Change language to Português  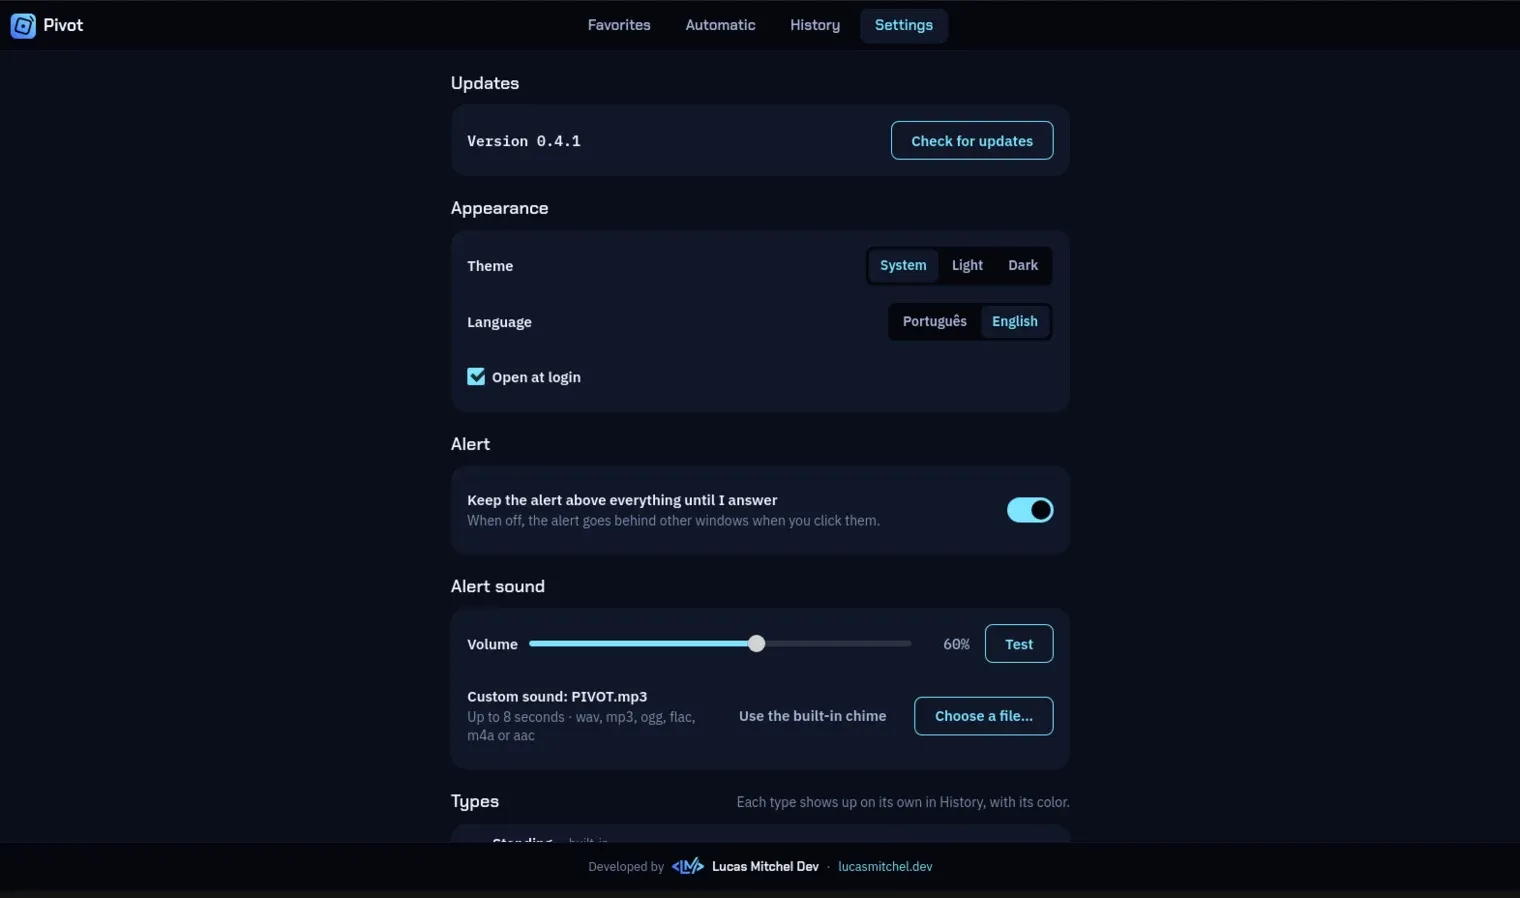935,321
